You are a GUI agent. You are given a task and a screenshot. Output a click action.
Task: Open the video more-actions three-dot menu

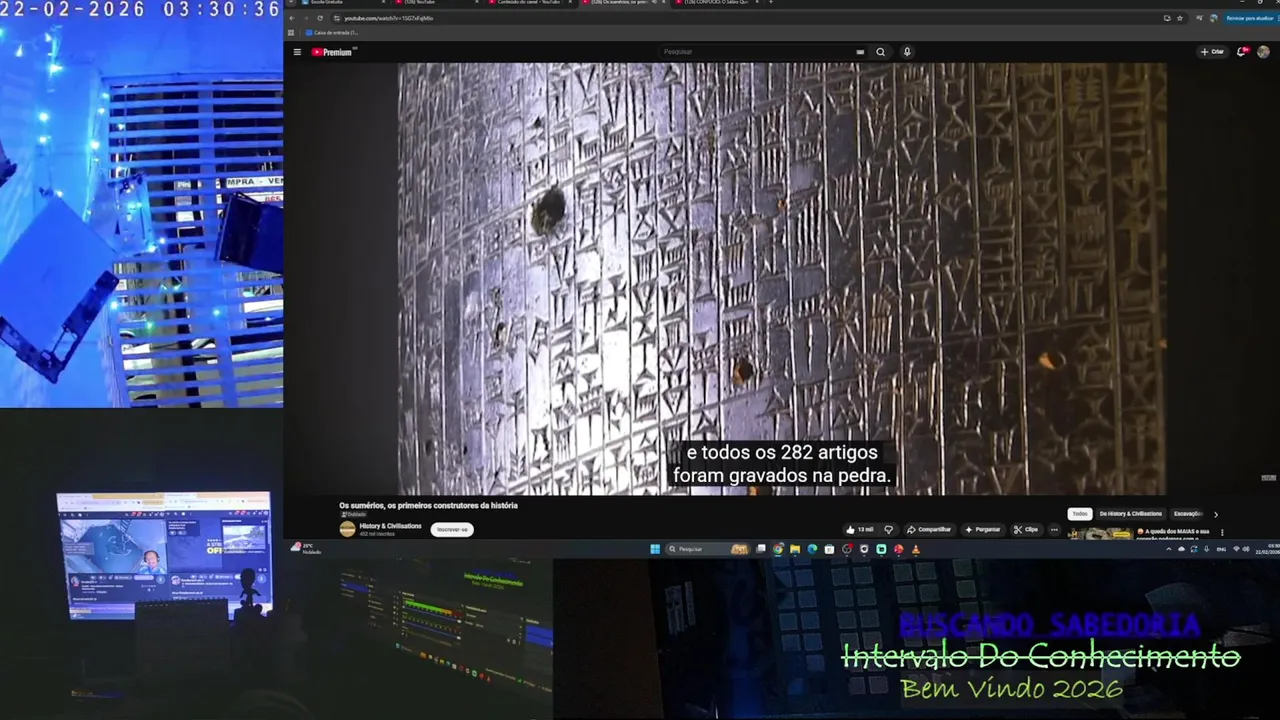1054,530
